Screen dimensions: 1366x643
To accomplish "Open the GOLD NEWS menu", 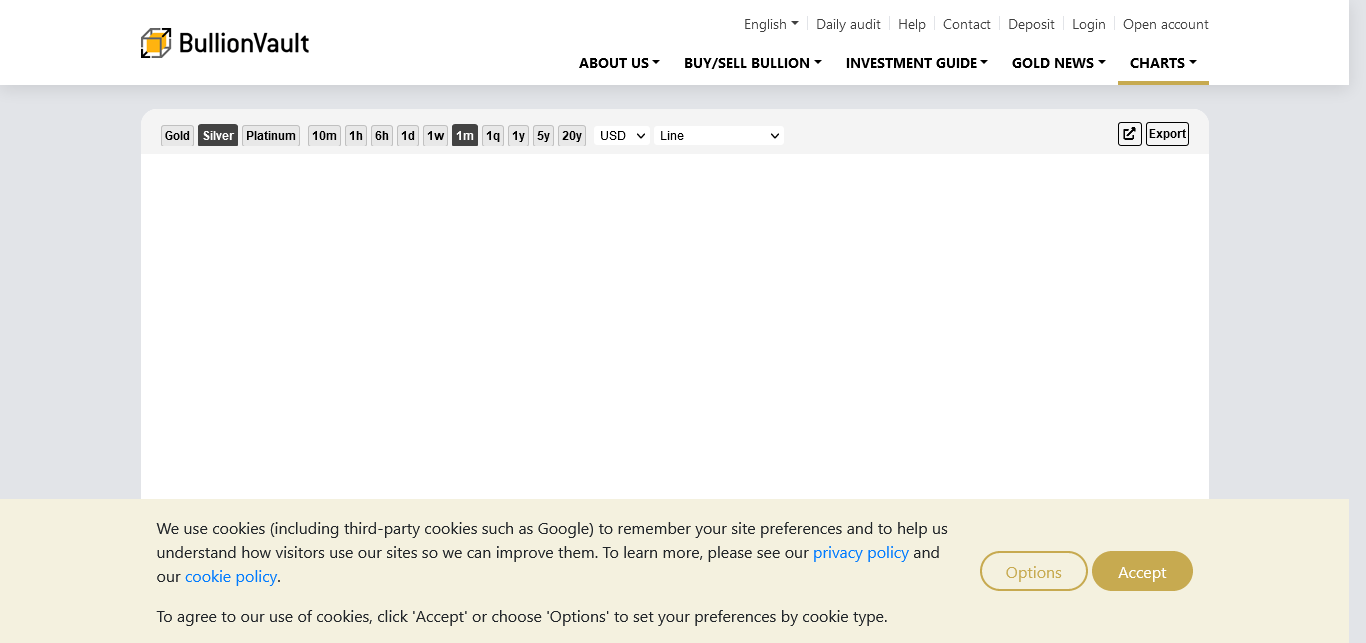I will click(1058, 63).
